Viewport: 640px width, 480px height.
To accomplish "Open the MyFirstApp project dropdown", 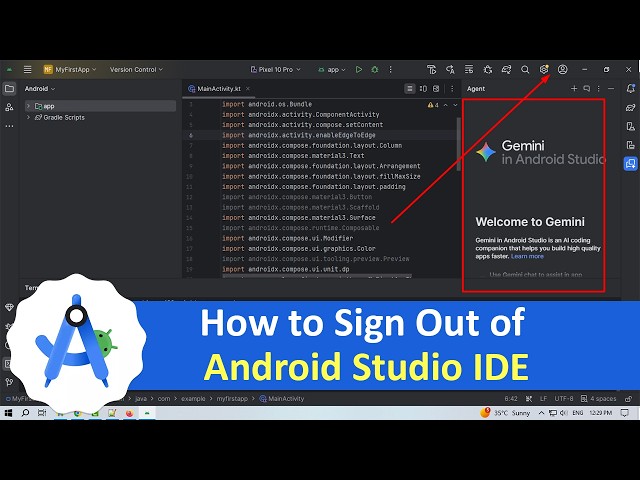I will 70,69.
